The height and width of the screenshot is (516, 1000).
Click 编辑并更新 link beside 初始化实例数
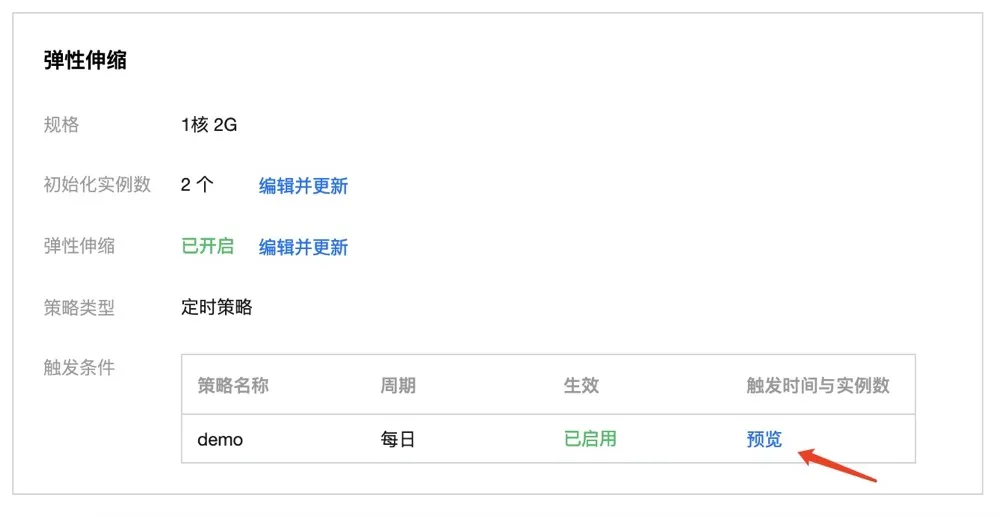click(x=303, y=186)
